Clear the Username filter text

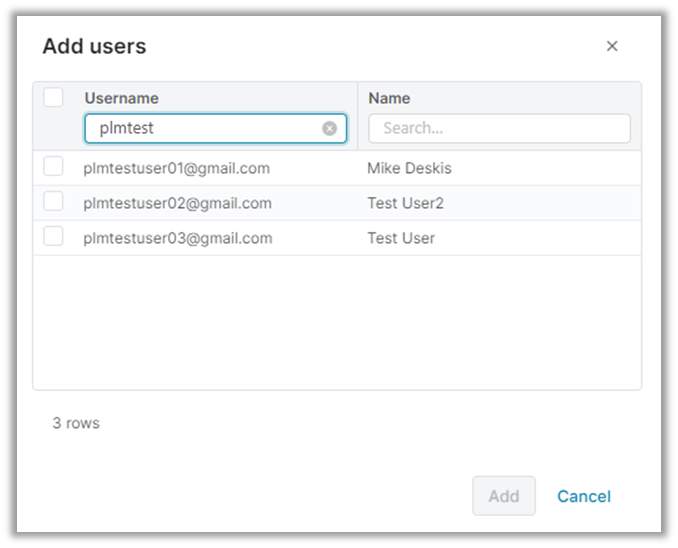(329, 128)
